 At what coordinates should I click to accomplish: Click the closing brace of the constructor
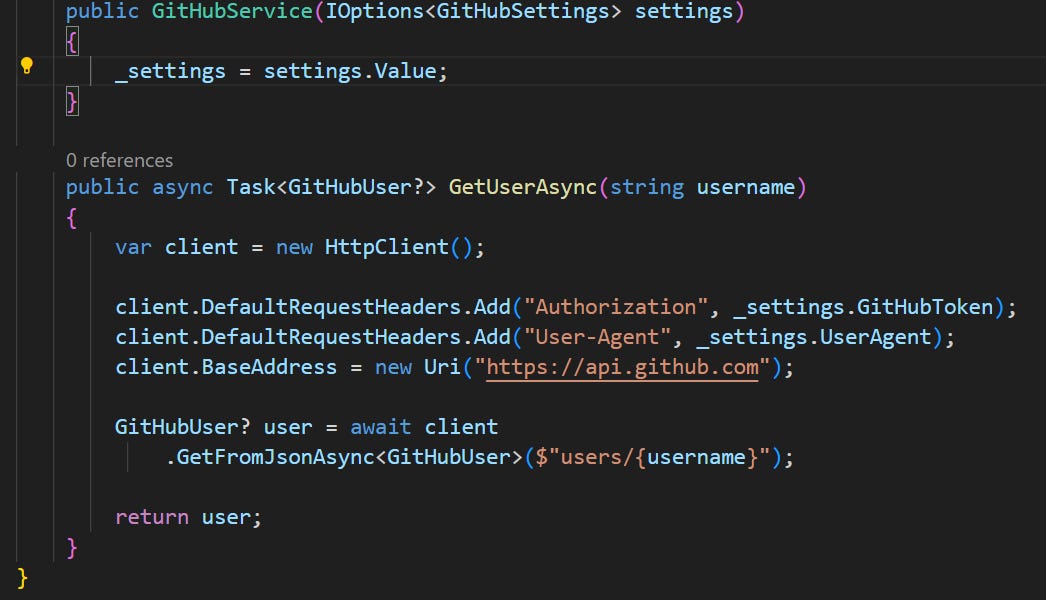click(x=70, y=100)
